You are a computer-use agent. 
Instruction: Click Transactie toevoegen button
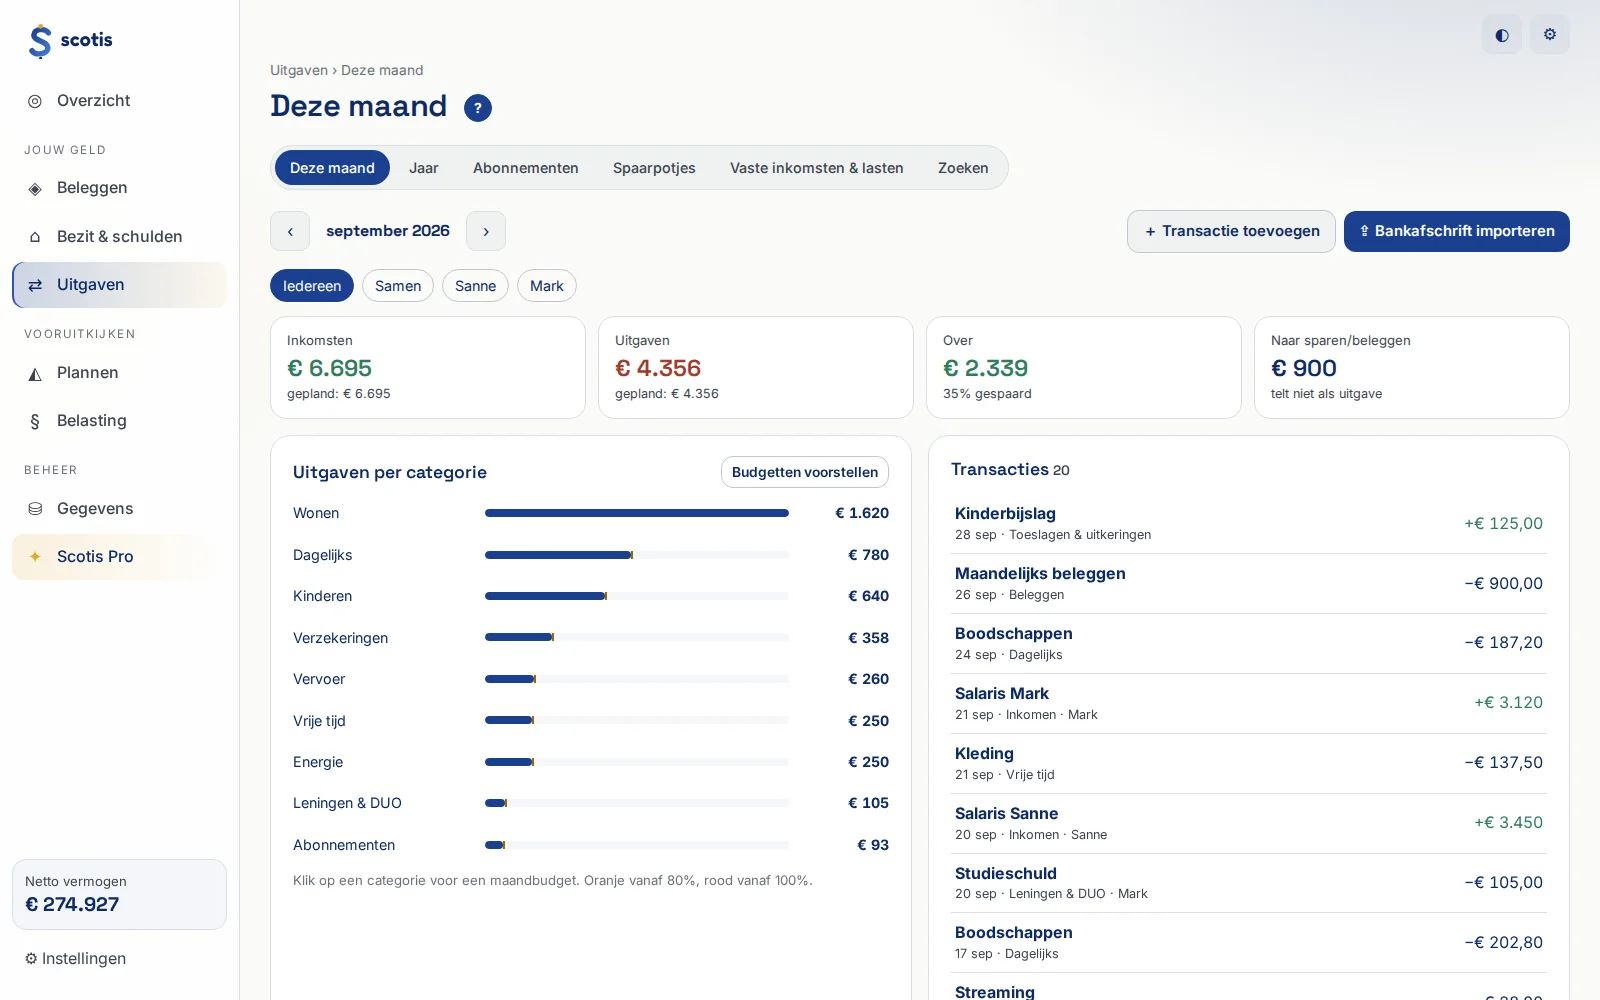(1231, 231)
